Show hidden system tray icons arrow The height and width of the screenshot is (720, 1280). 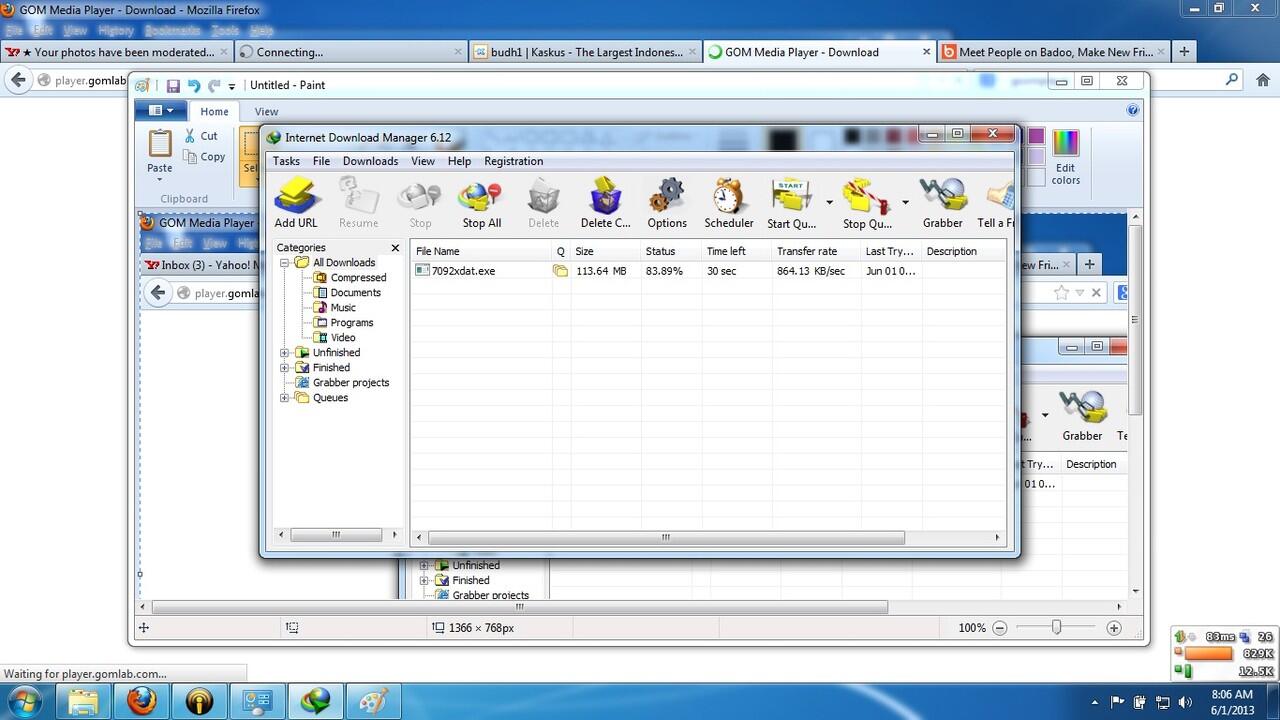tap(1095, 703)
